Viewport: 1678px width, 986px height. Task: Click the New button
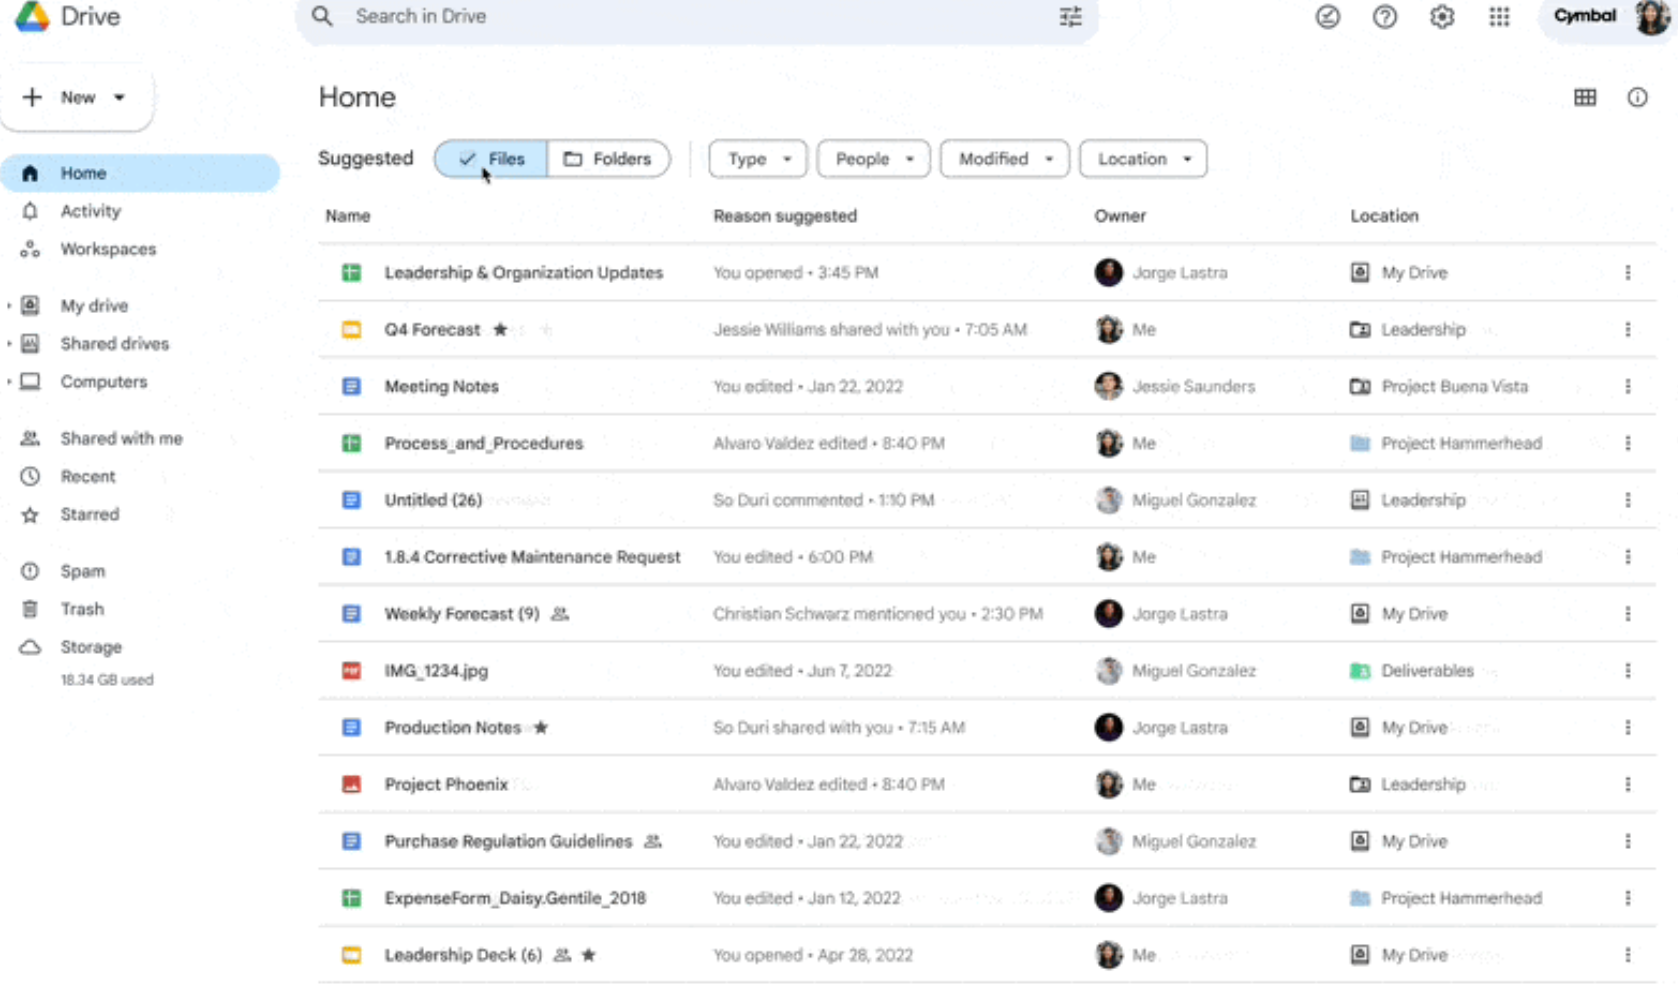coord(77,97)
